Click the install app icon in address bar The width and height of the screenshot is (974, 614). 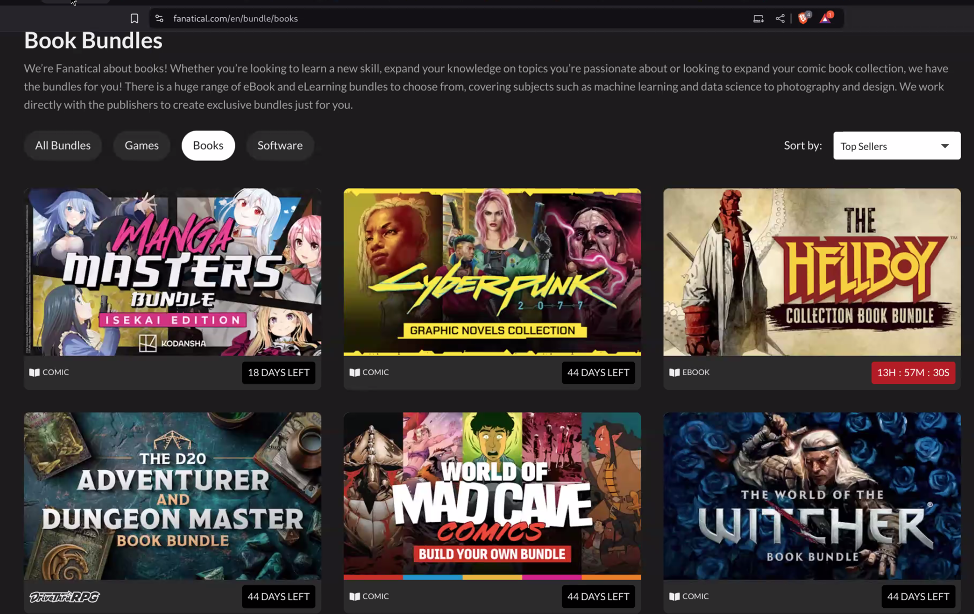click(x=758, y=19)
